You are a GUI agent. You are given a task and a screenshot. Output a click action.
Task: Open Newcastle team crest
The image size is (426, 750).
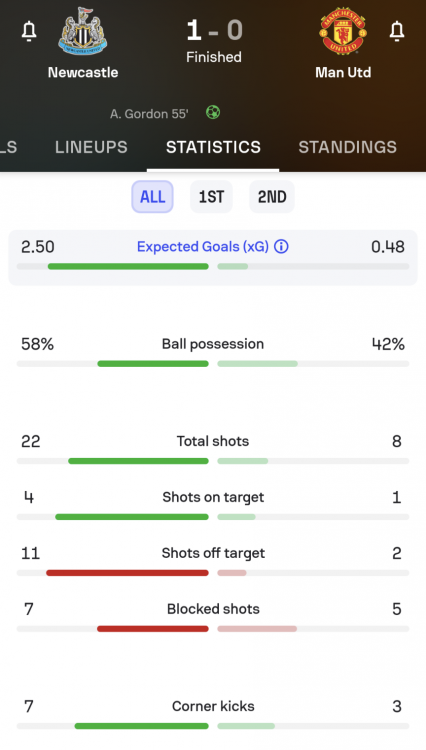click(83, 31)
